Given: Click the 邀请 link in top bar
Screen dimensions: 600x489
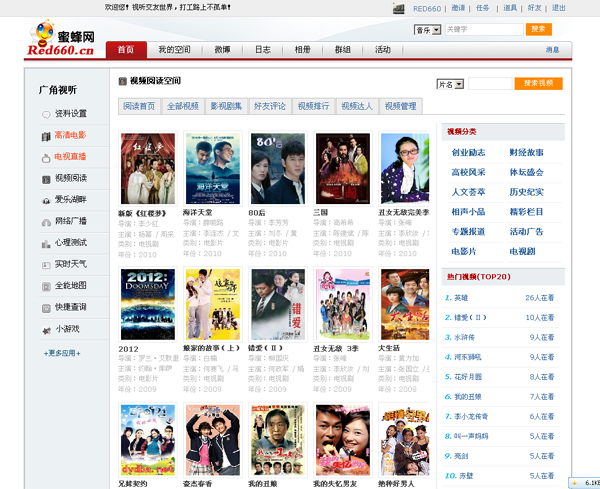Looking at the screenshot, I should pos(458,8).
